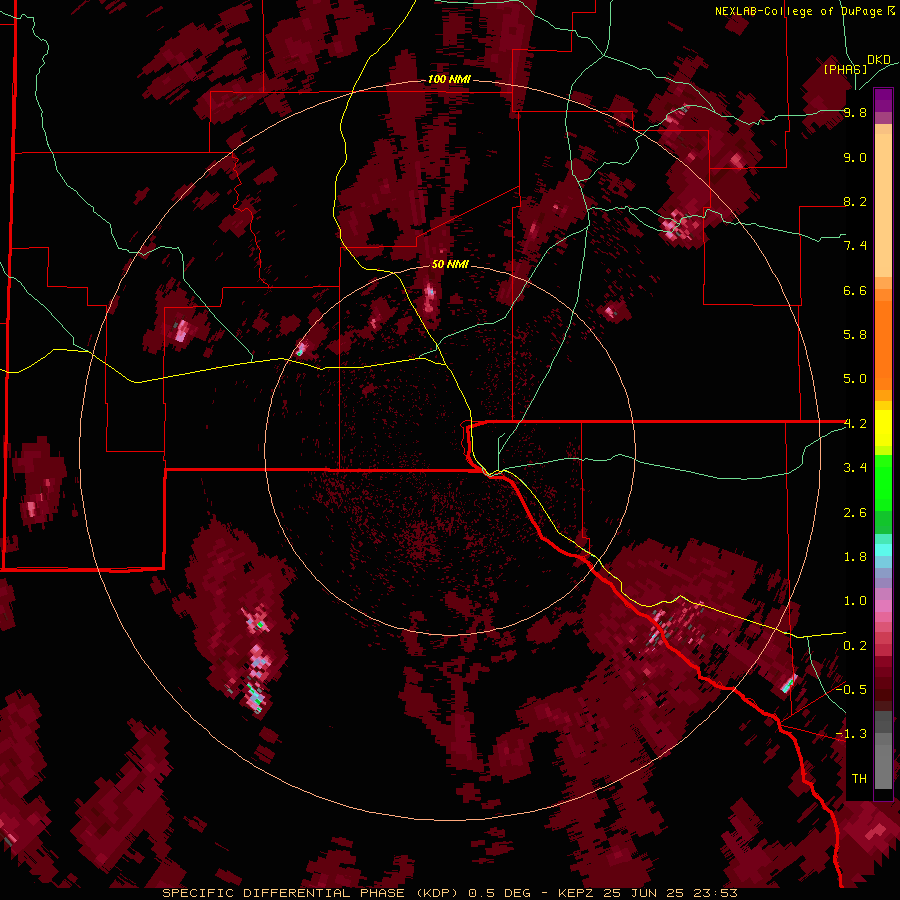This screenshot has height=900, width=900.
Task: Click the '100 NMI' range ring label
Action: (449, 79)
